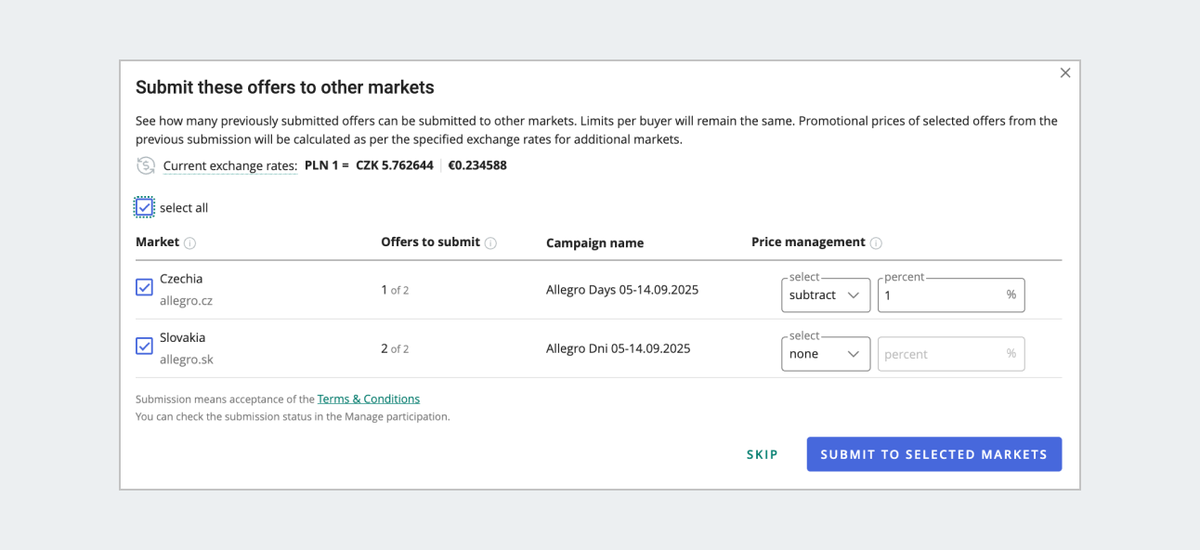Screen dimensions: 1200x550
Task: Click the Allegro Dni 05-14.09.2025 campaign name
Action: (618, 349)
